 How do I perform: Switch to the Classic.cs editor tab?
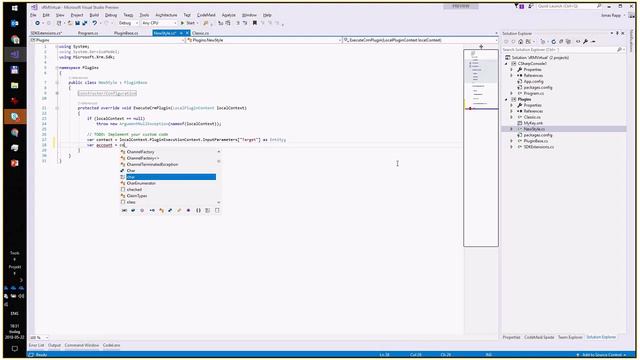[200, 33]
